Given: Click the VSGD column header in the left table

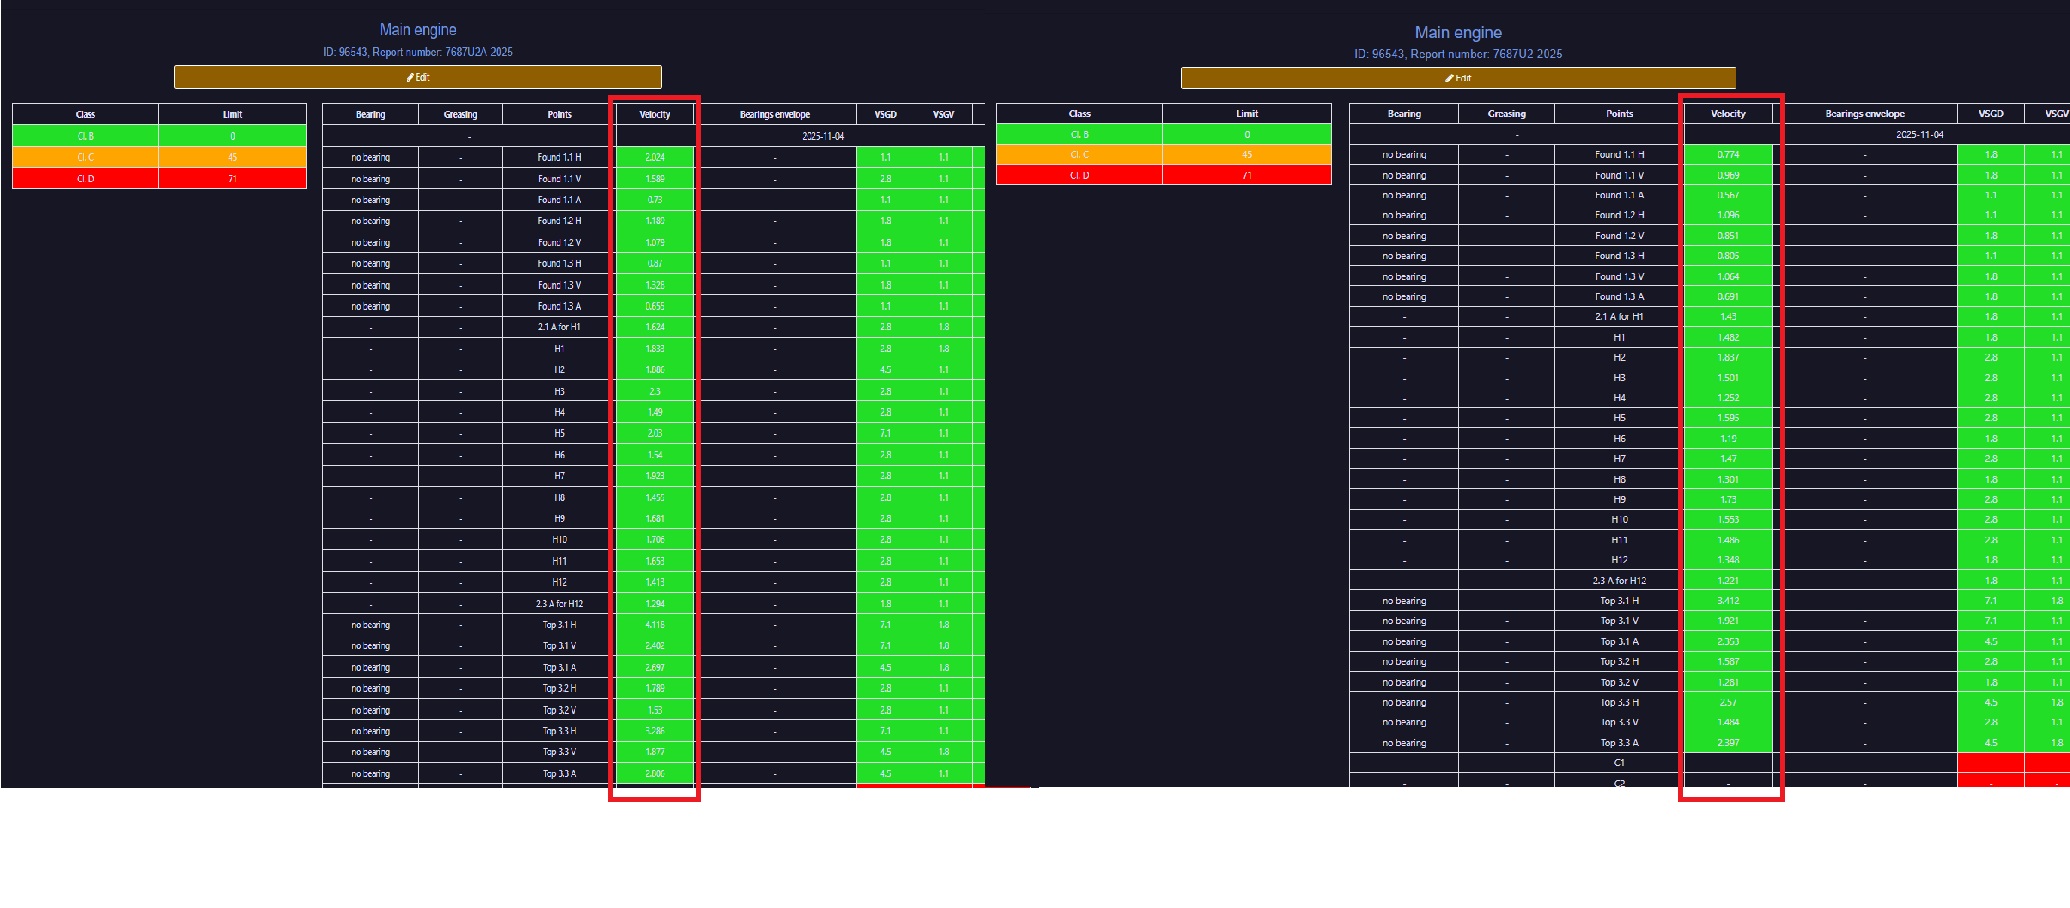Looking at the screenshot, I should tap(885, 115).
